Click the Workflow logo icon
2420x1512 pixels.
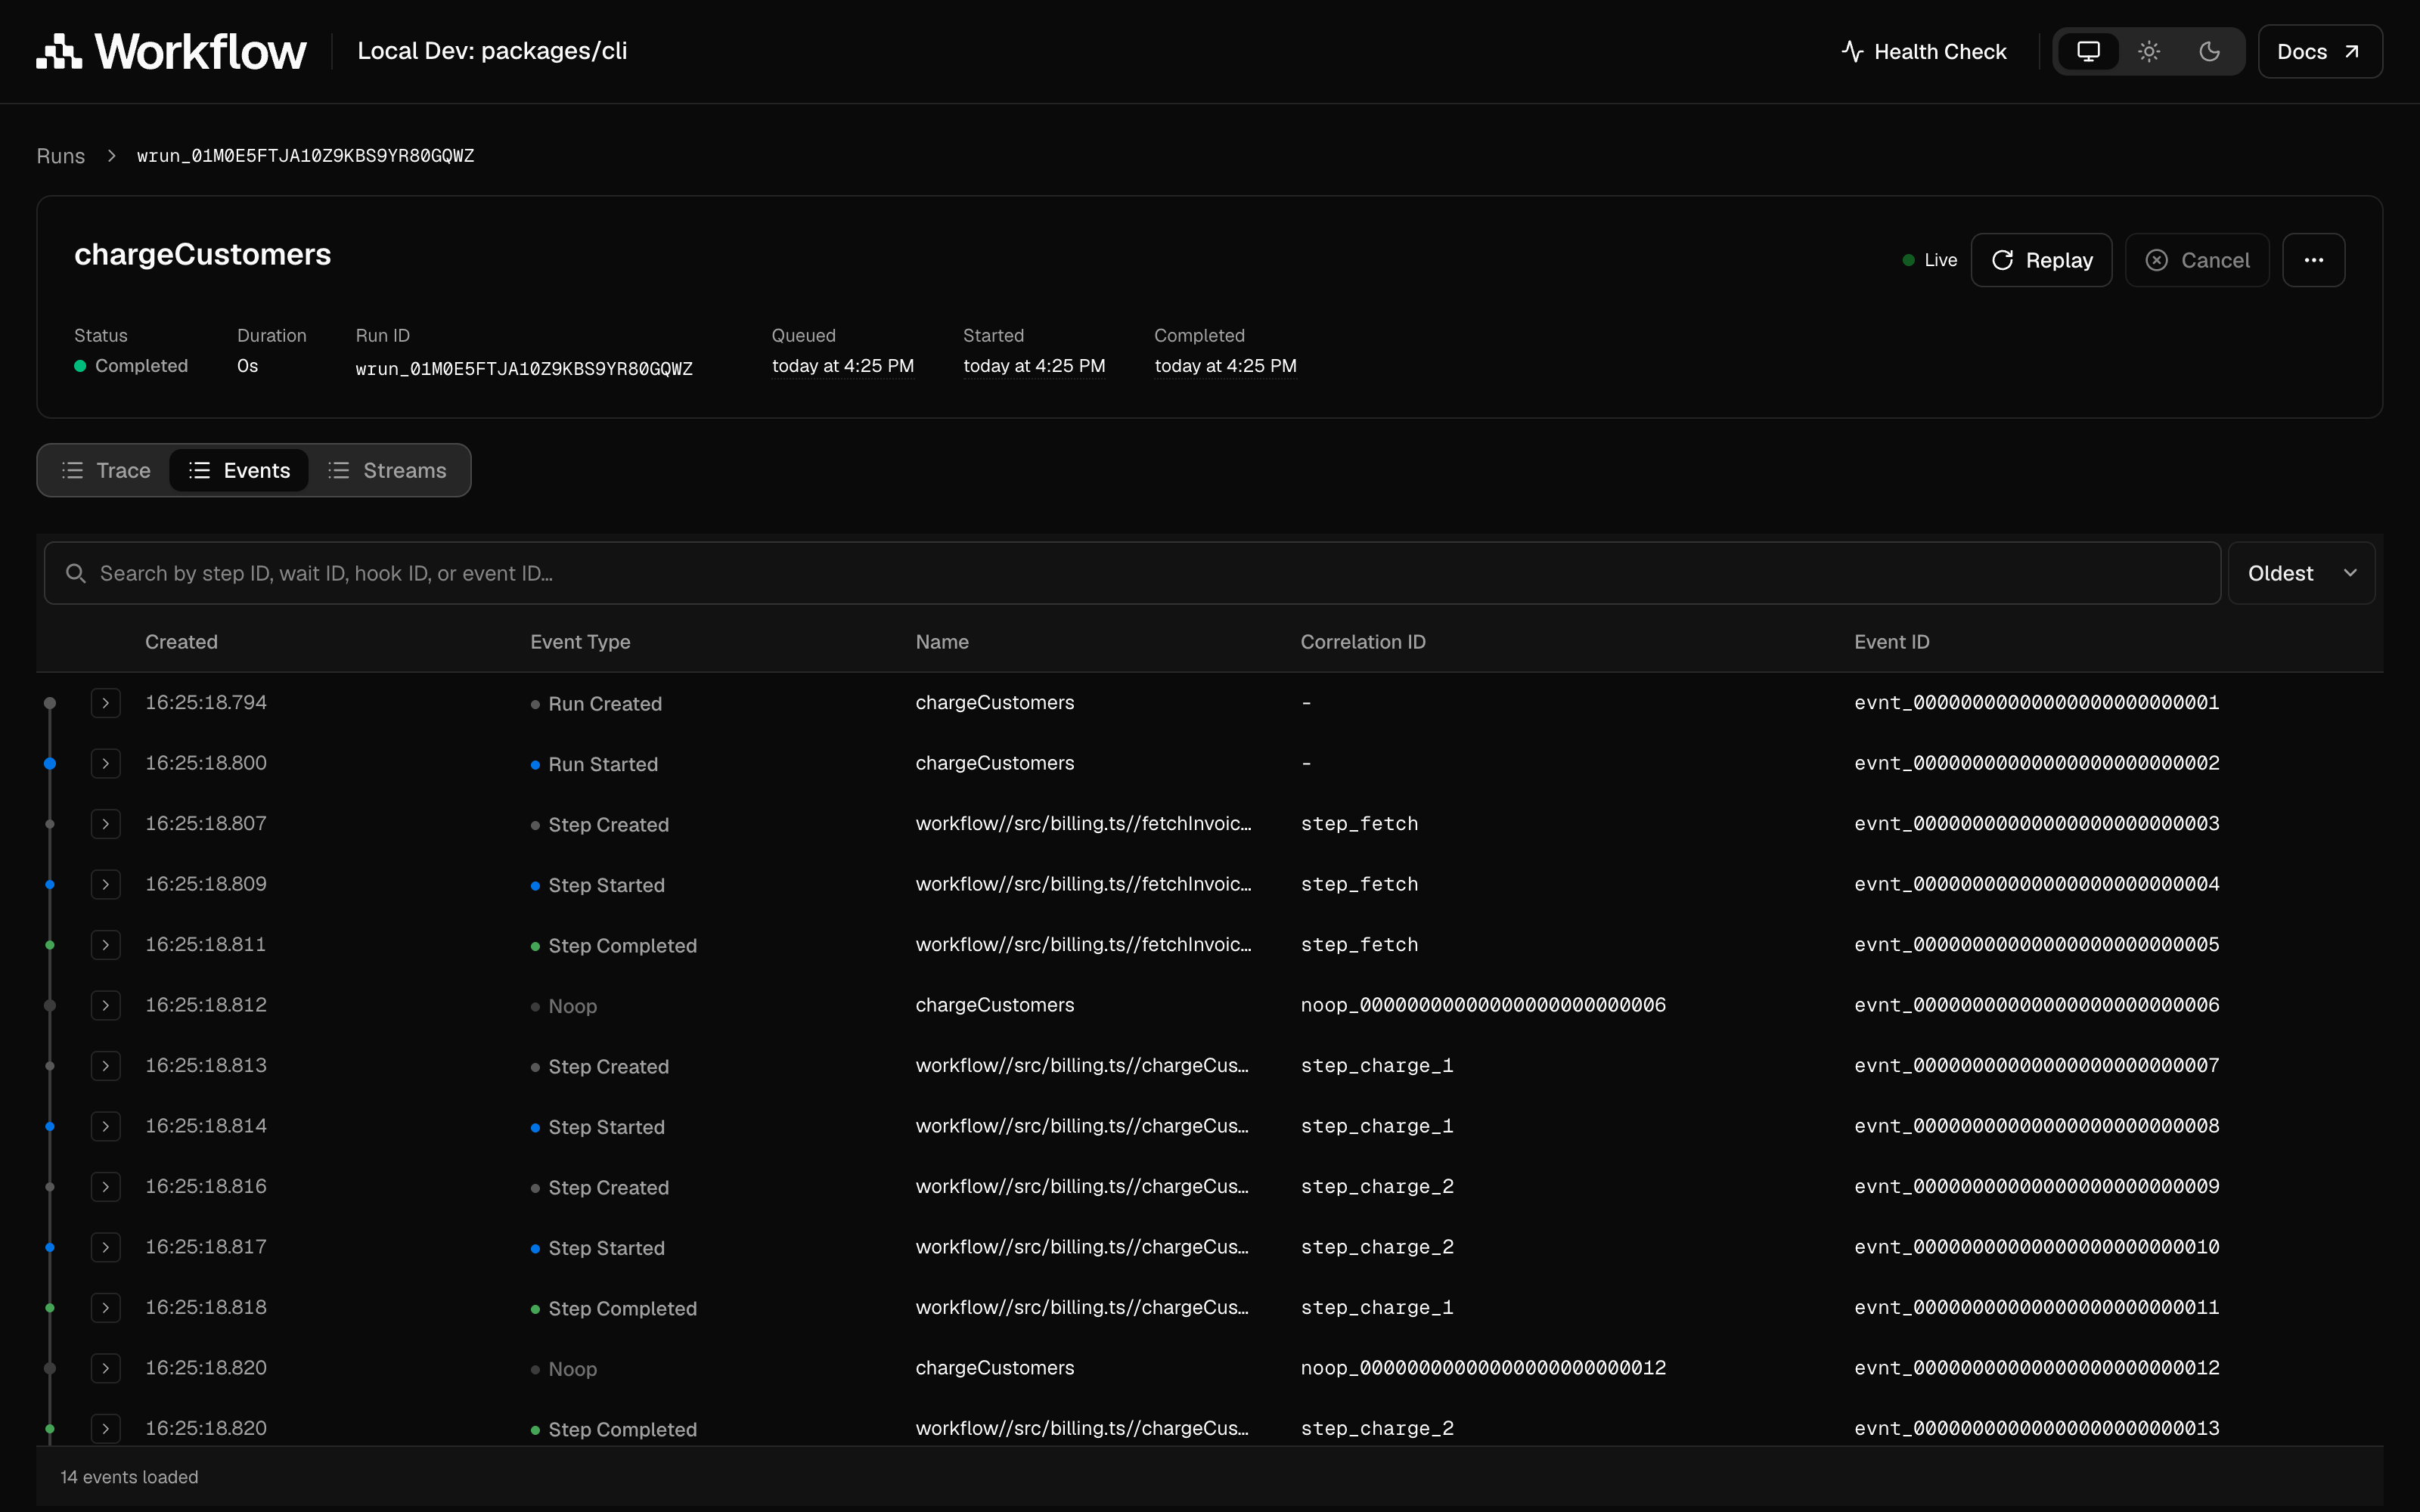point(59,51)
